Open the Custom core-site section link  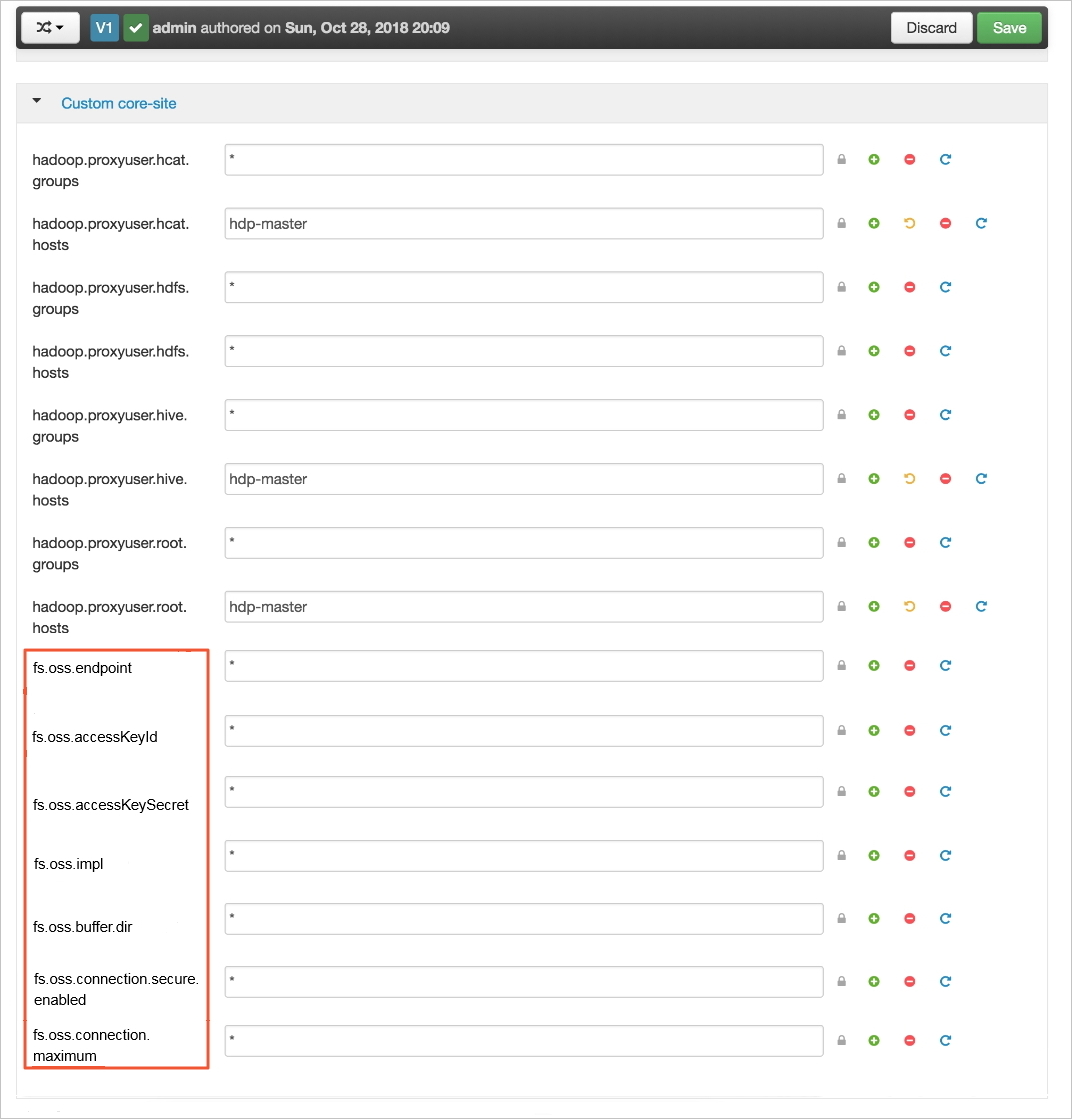pyautogui.click(x=118, y=103)
